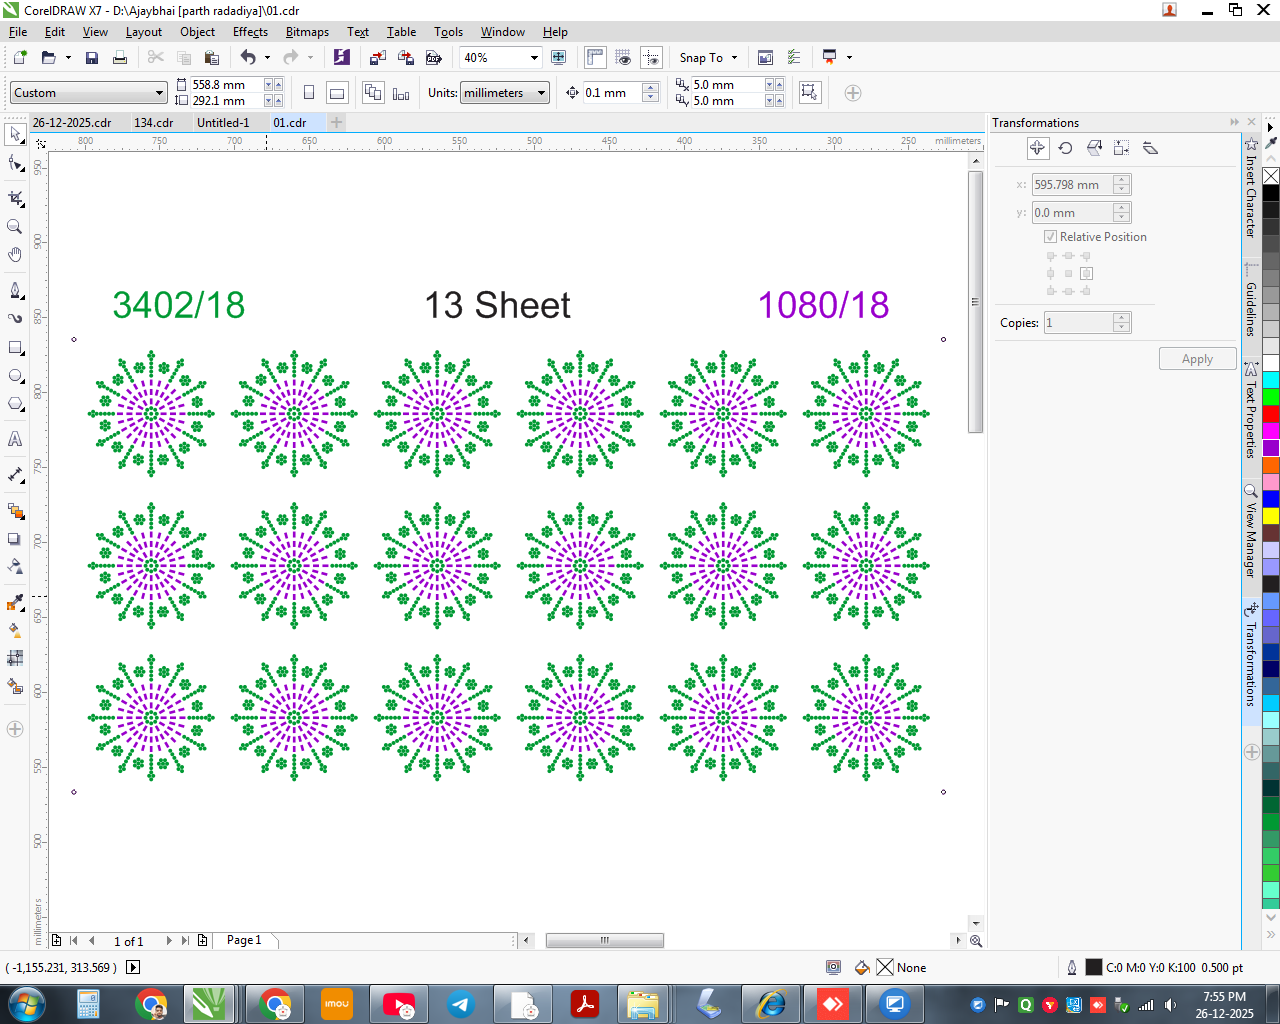
Task: Toggle Relative Position checkbox
Action: click(1051, 237)
